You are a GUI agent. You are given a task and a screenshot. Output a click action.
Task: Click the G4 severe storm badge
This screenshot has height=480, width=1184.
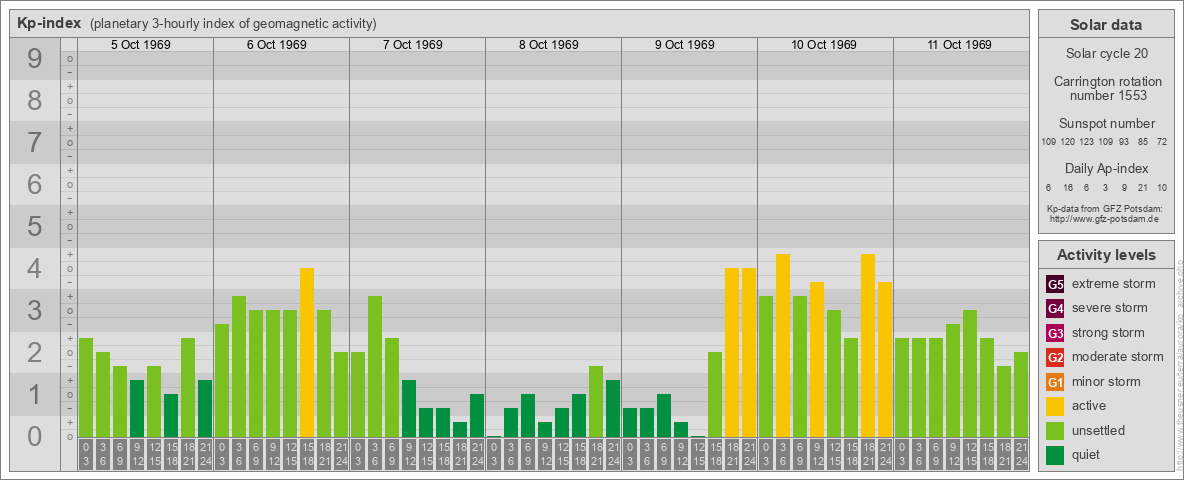click(1055, 309)
